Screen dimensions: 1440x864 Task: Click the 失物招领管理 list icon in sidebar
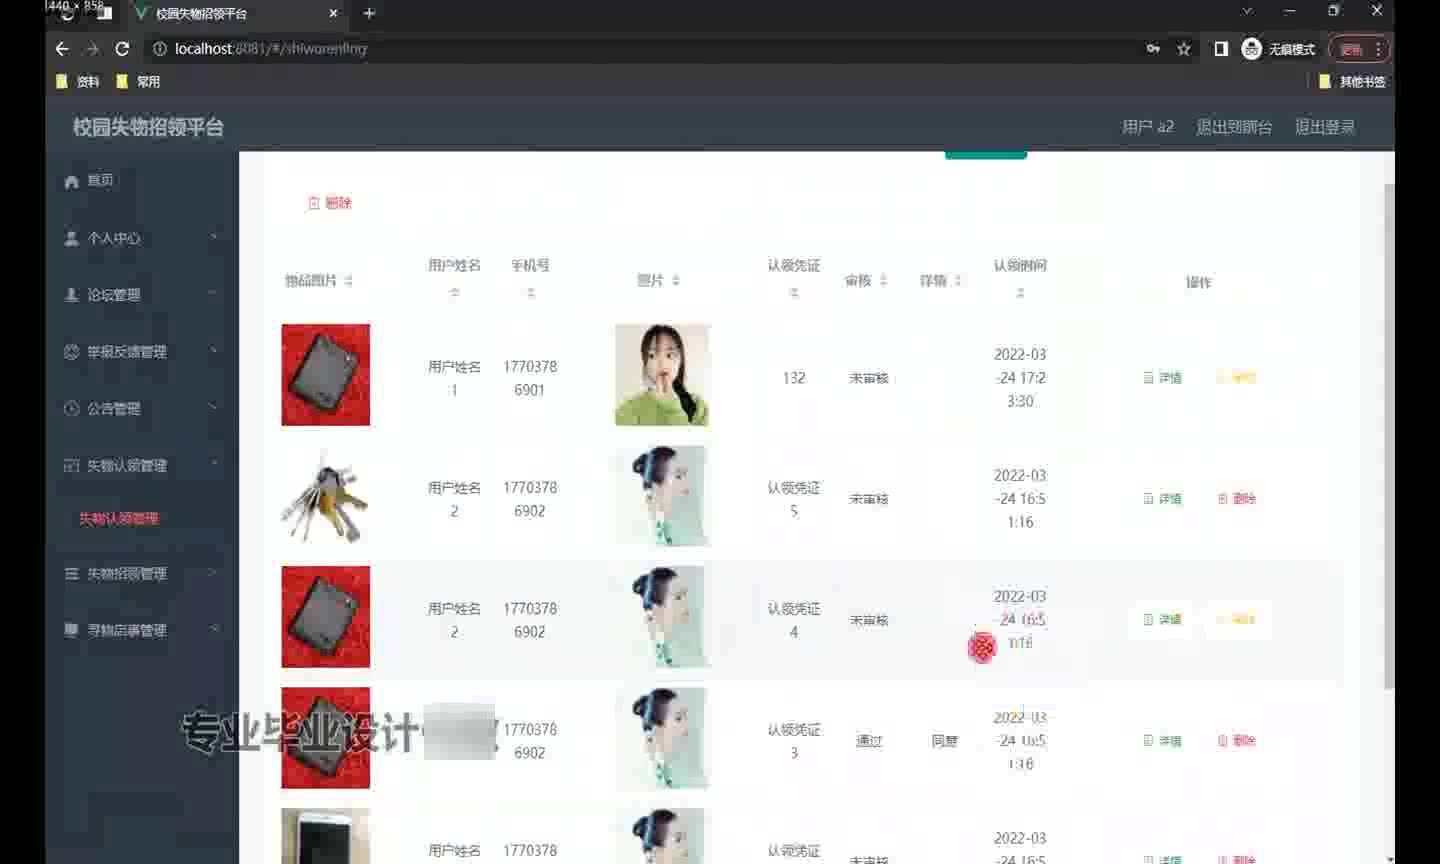pyautogui.click(x=71, y=574)
